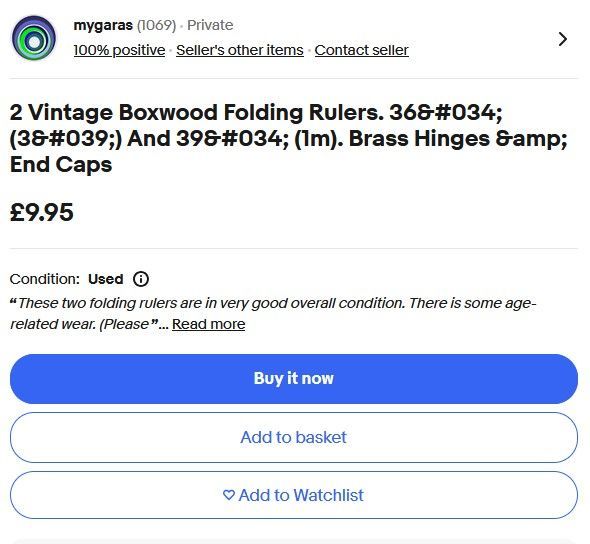590x544 pixels.
Task: Click the heart icon on Watchlist button
Action: coord(229,495)
